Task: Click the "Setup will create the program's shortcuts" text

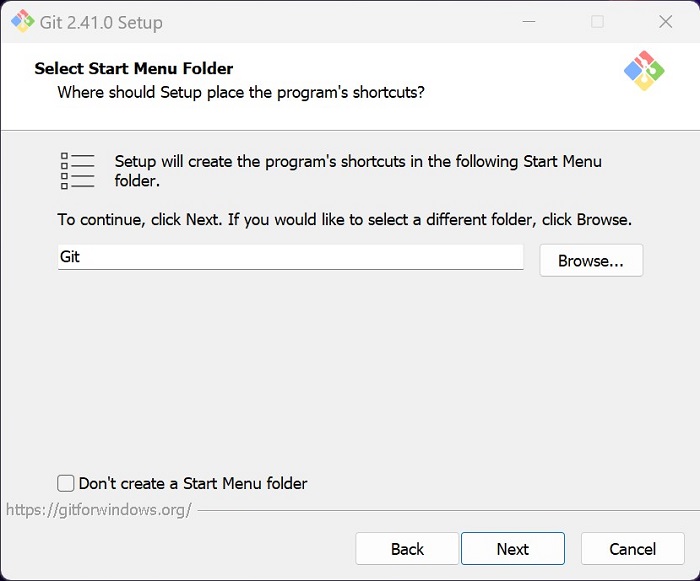Action: pos(358,171)
